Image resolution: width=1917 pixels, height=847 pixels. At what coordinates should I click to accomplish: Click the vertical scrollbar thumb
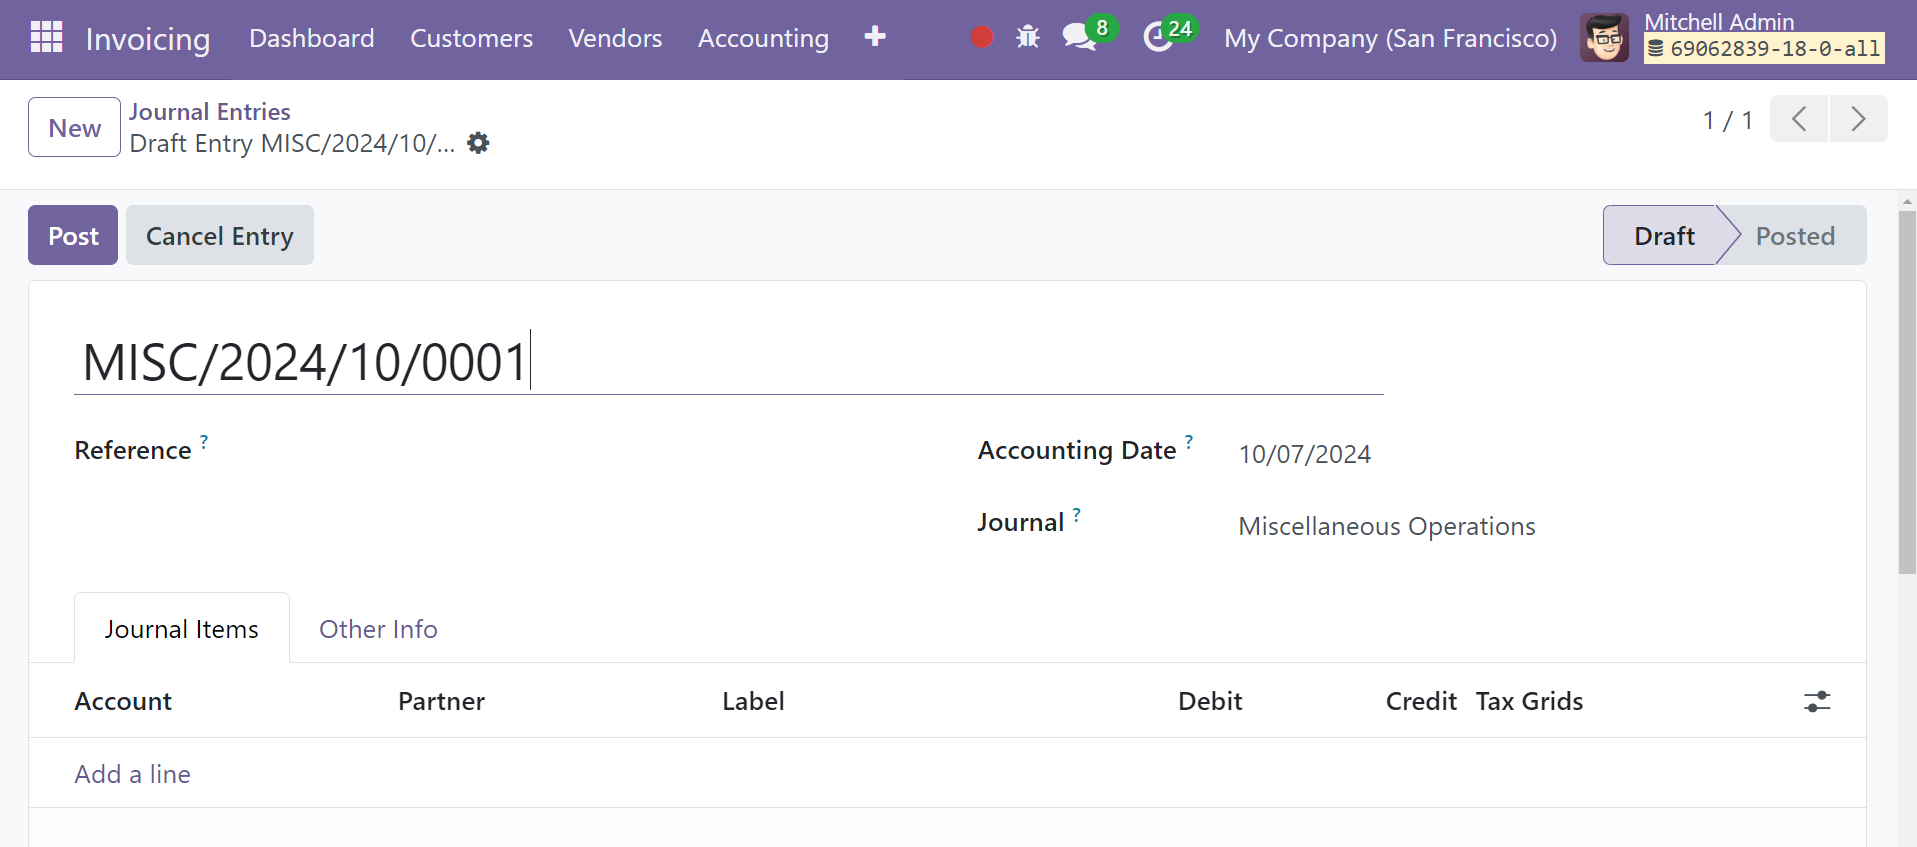[1907, 392]
